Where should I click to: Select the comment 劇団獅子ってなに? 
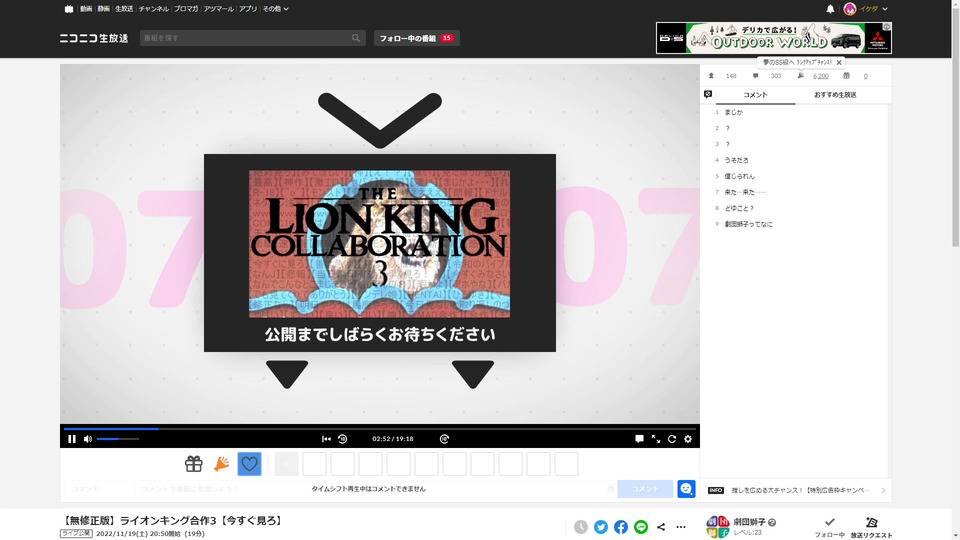pos(748,224)
